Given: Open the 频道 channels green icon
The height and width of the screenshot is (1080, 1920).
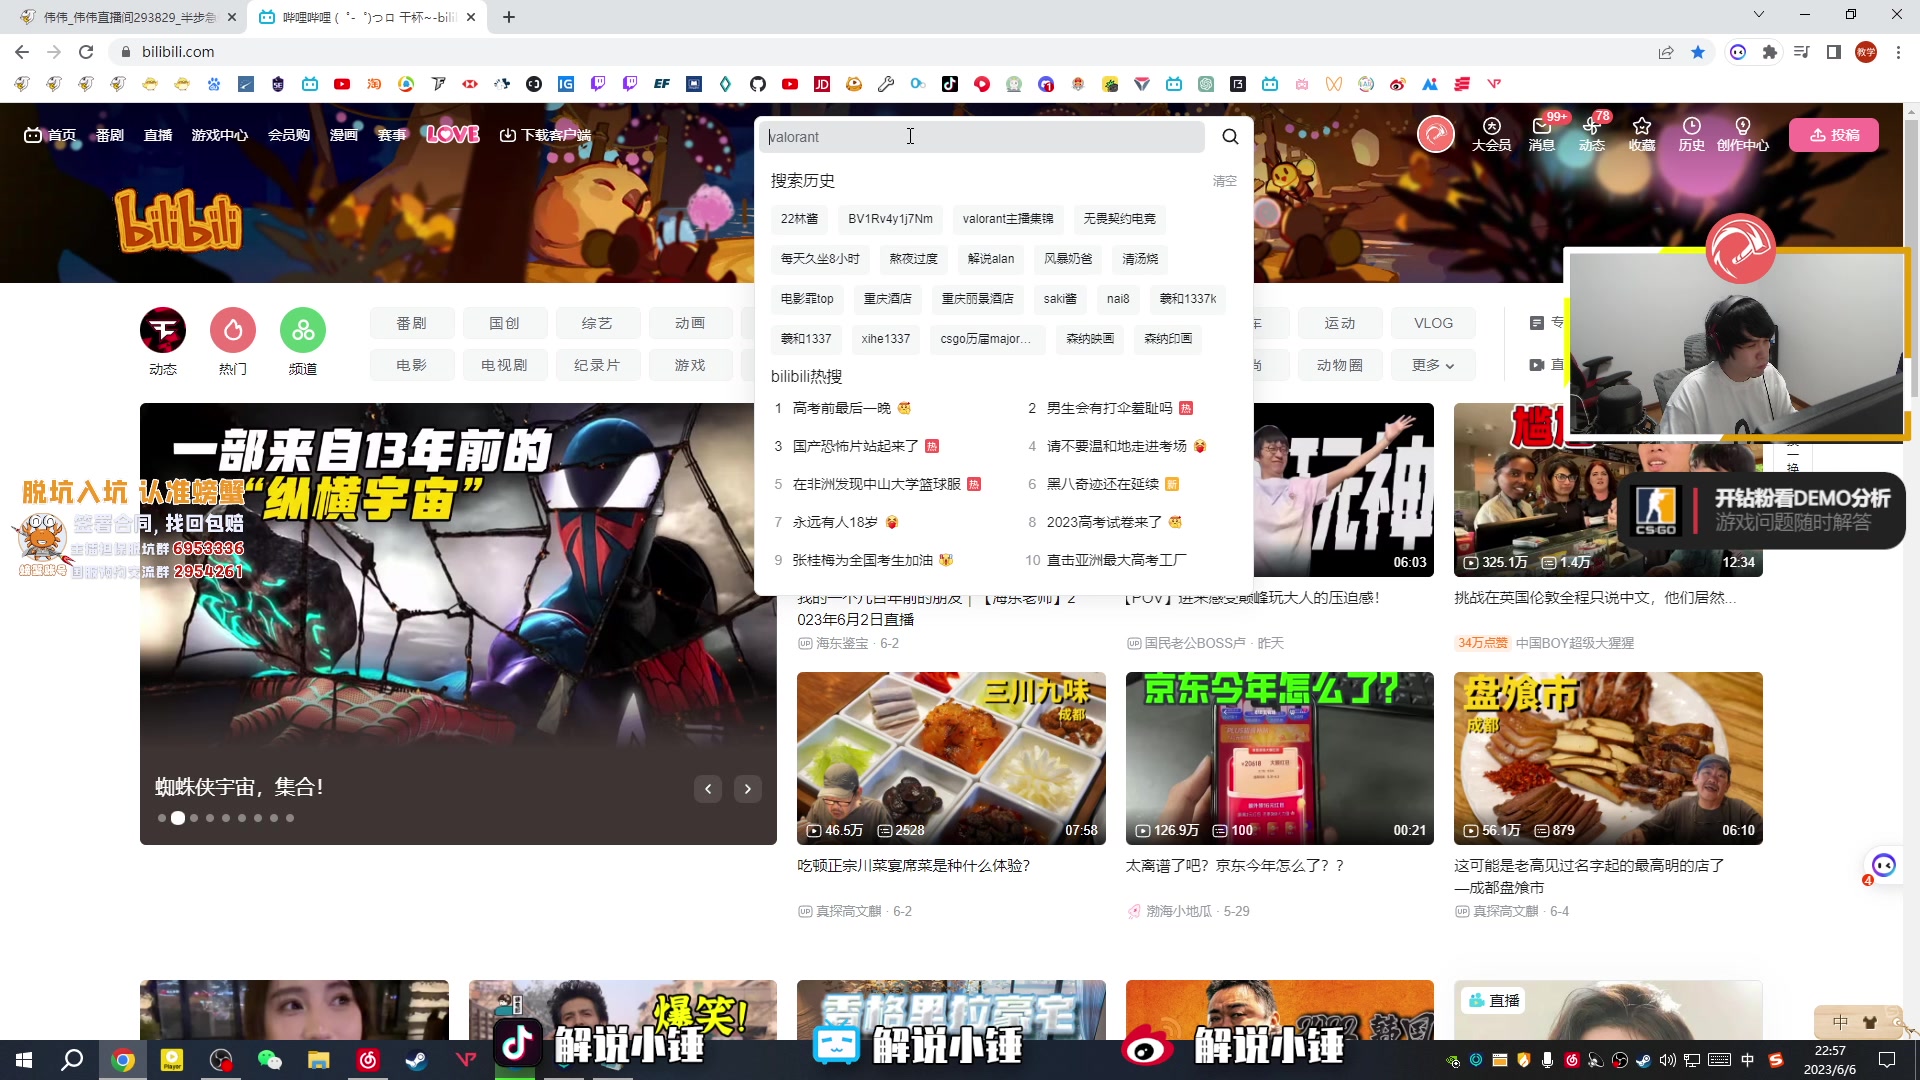Looking at the screenshot, I should pyautogui.click(x=303, y=330).
